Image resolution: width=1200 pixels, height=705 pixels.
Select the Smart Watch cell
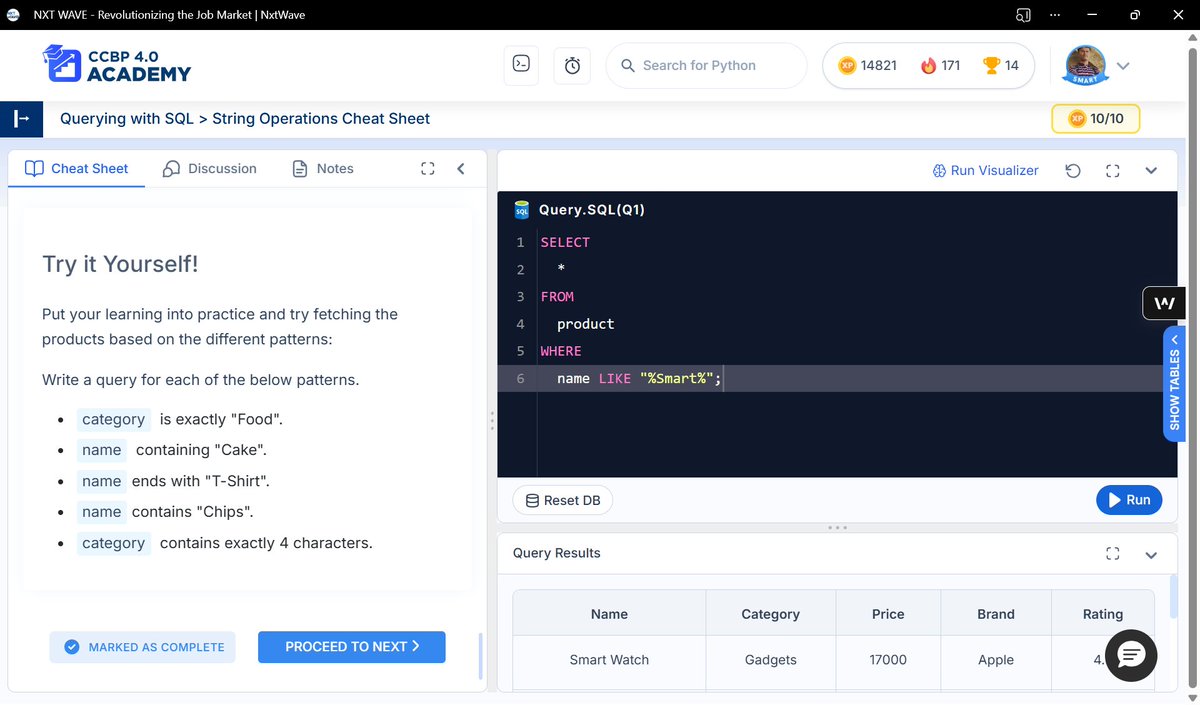tap(609, 660)
